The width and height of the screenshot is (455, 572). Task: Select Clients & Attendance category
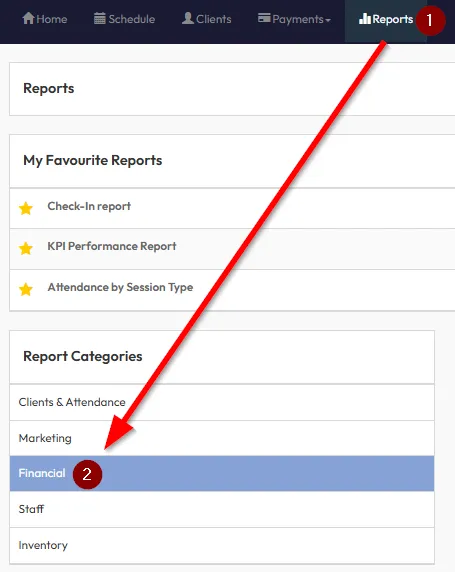point(222,402)
